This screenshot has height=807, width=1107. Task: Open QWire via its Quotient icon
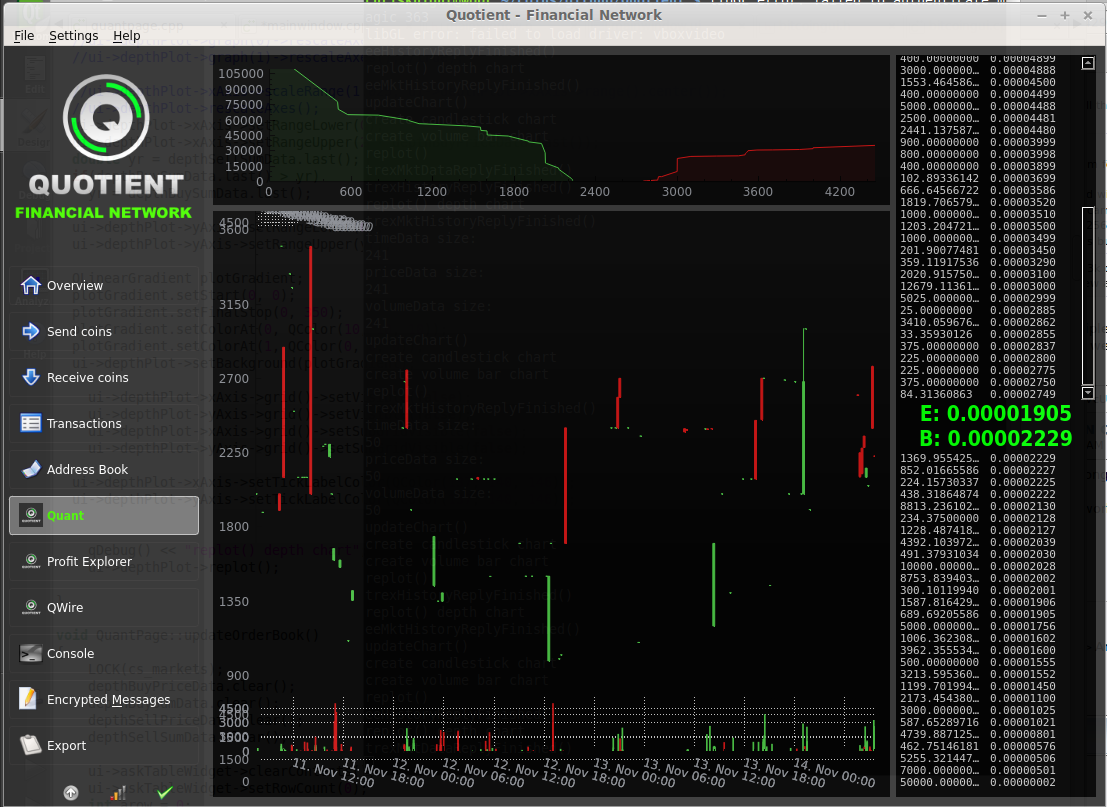pos(30,607)
